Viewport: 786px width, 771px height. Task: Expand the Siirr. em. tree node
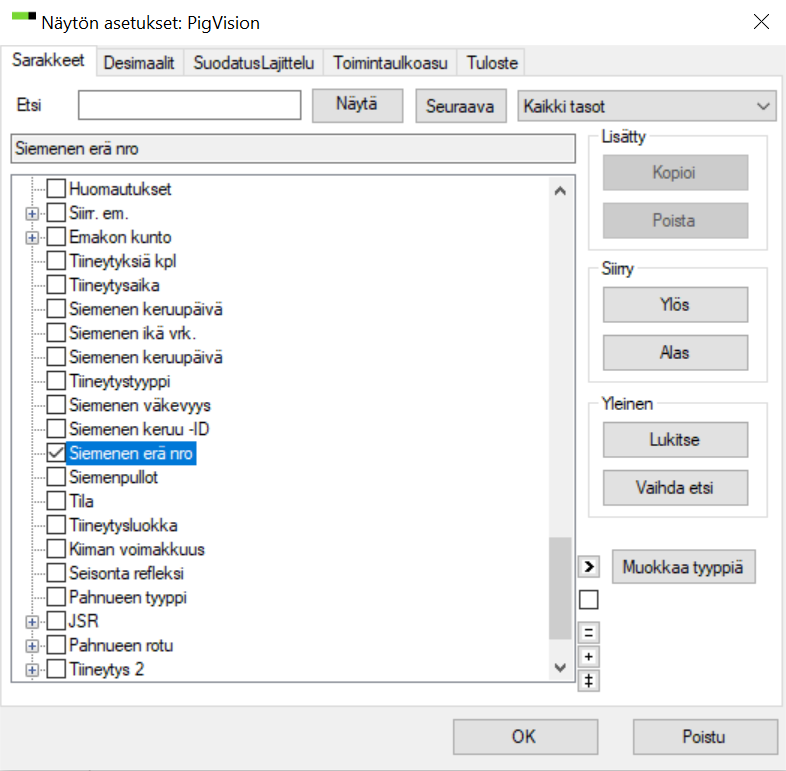(x=32, y=214)
